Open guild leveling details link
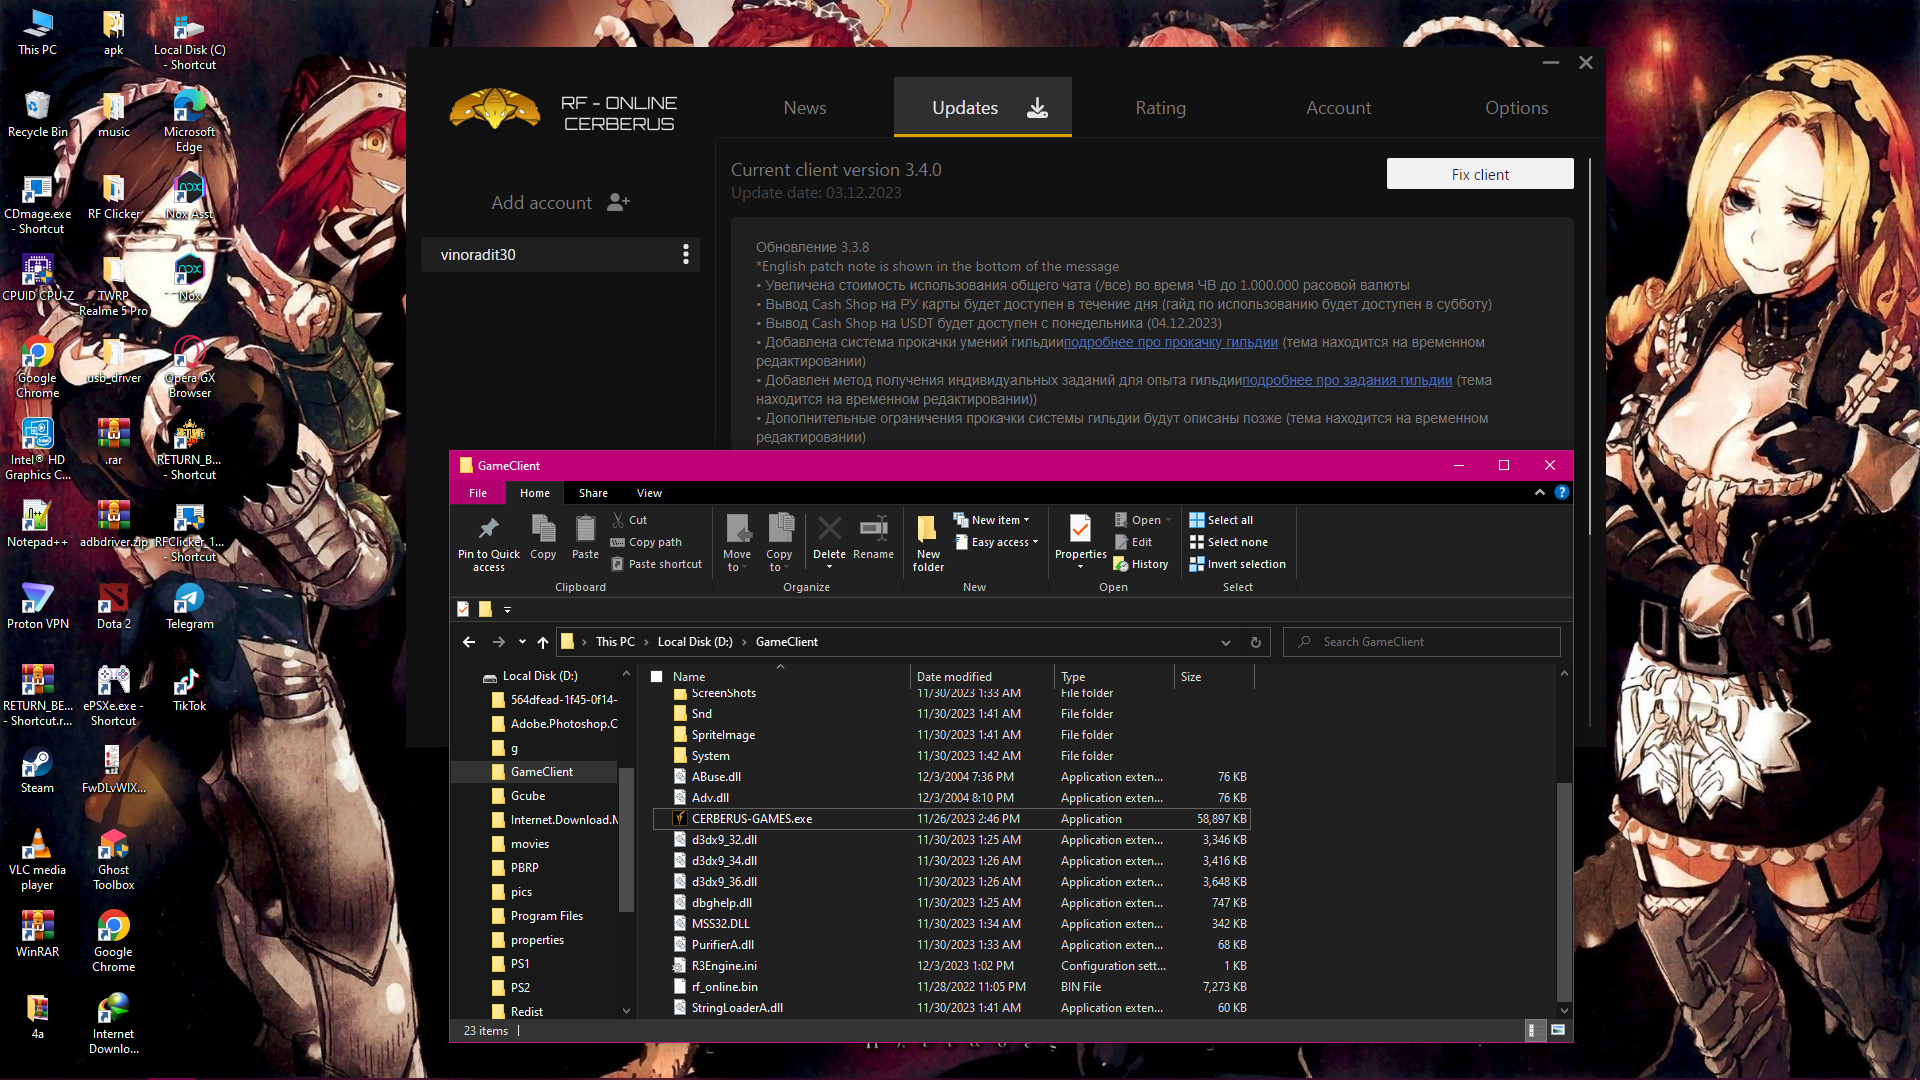Image resolution: width=1920 pixels, height=1080 pixels. point(1170,342)
